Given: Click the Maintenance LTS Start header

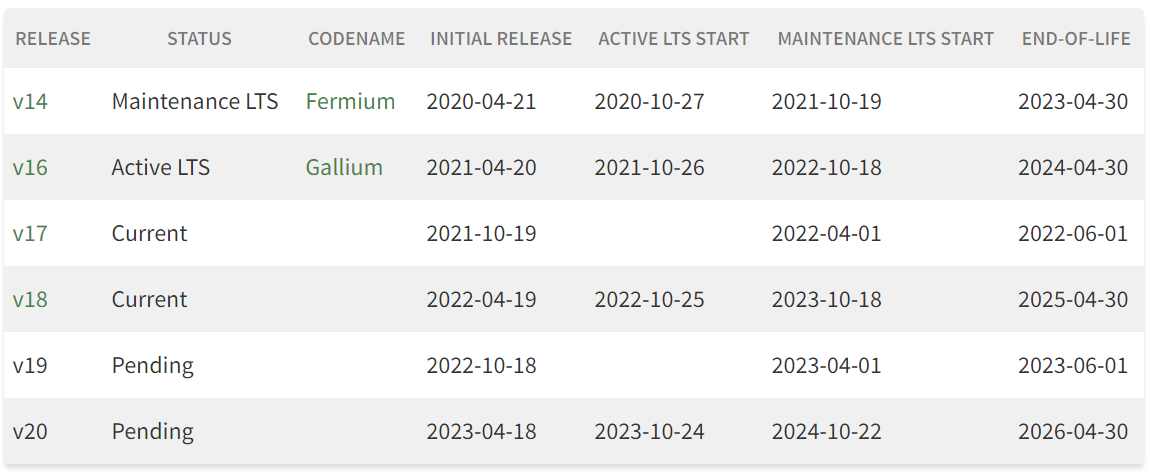Looking at the screenshot, I should (x=885, y=39).
